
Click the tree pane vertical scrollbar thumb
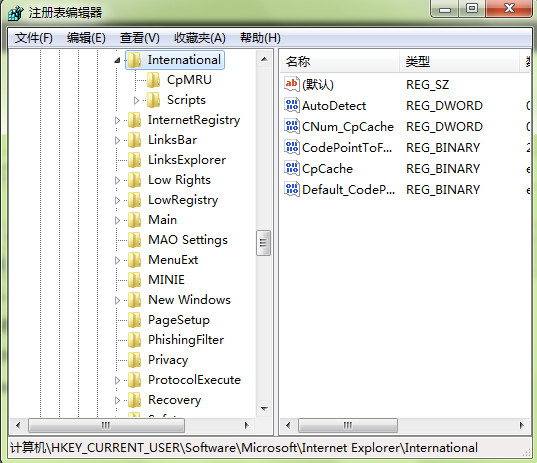[264, 243]
